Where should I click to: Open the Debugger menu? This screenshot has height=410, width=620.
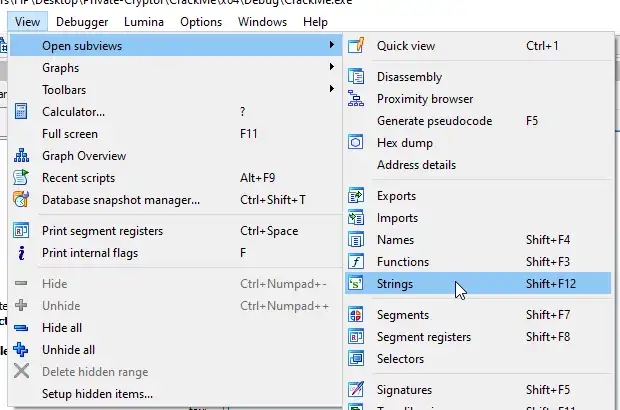click(x=82, y=21)
